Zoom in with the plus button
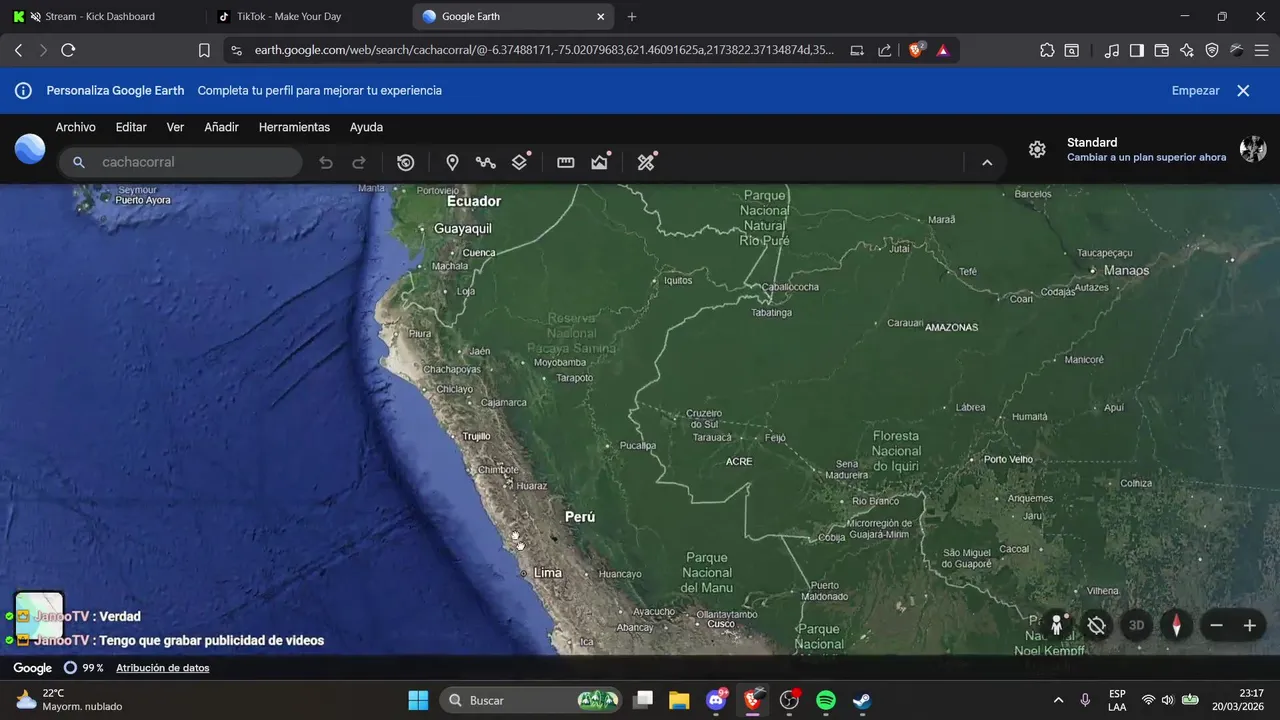The width and height of the screenshot is (1280, 720). pyautogui.click(x=1249, y=626)
